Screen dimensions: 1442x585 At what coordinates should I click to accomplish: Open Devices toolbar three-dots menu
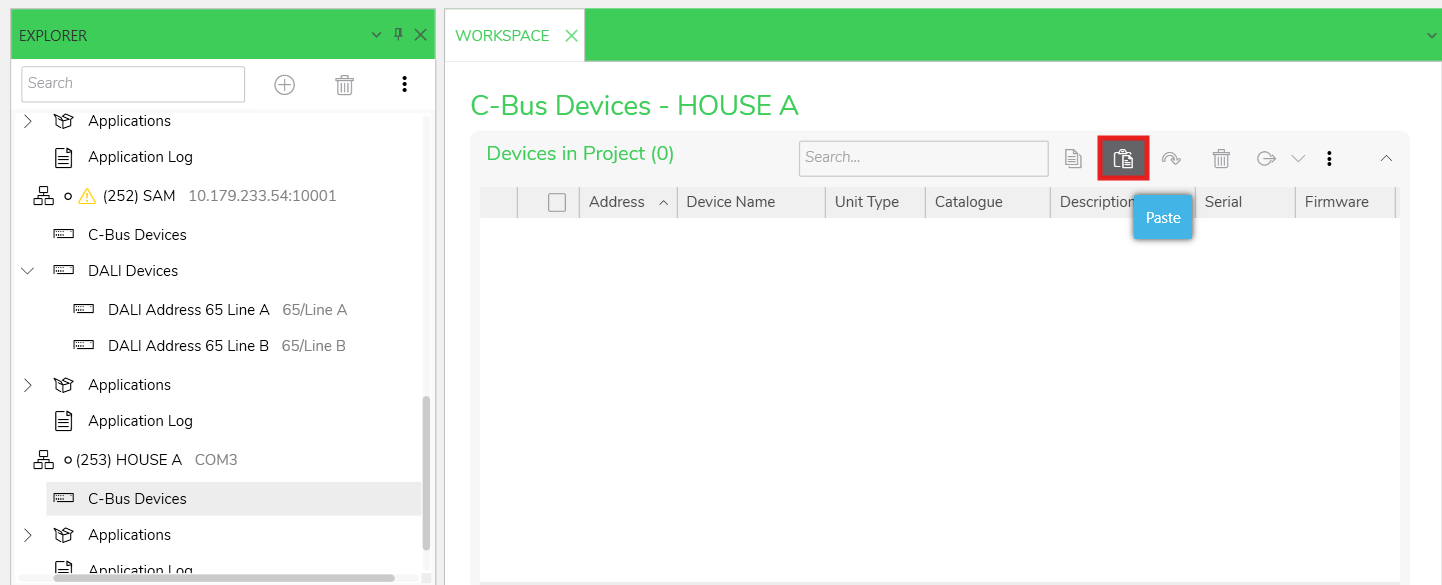click(1329, 158)
